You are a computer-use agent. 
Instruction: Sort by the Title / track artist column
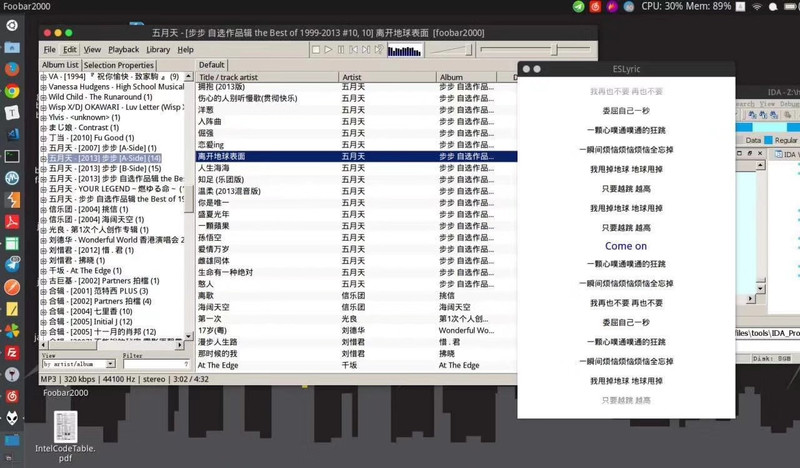[x=267, y=77]
